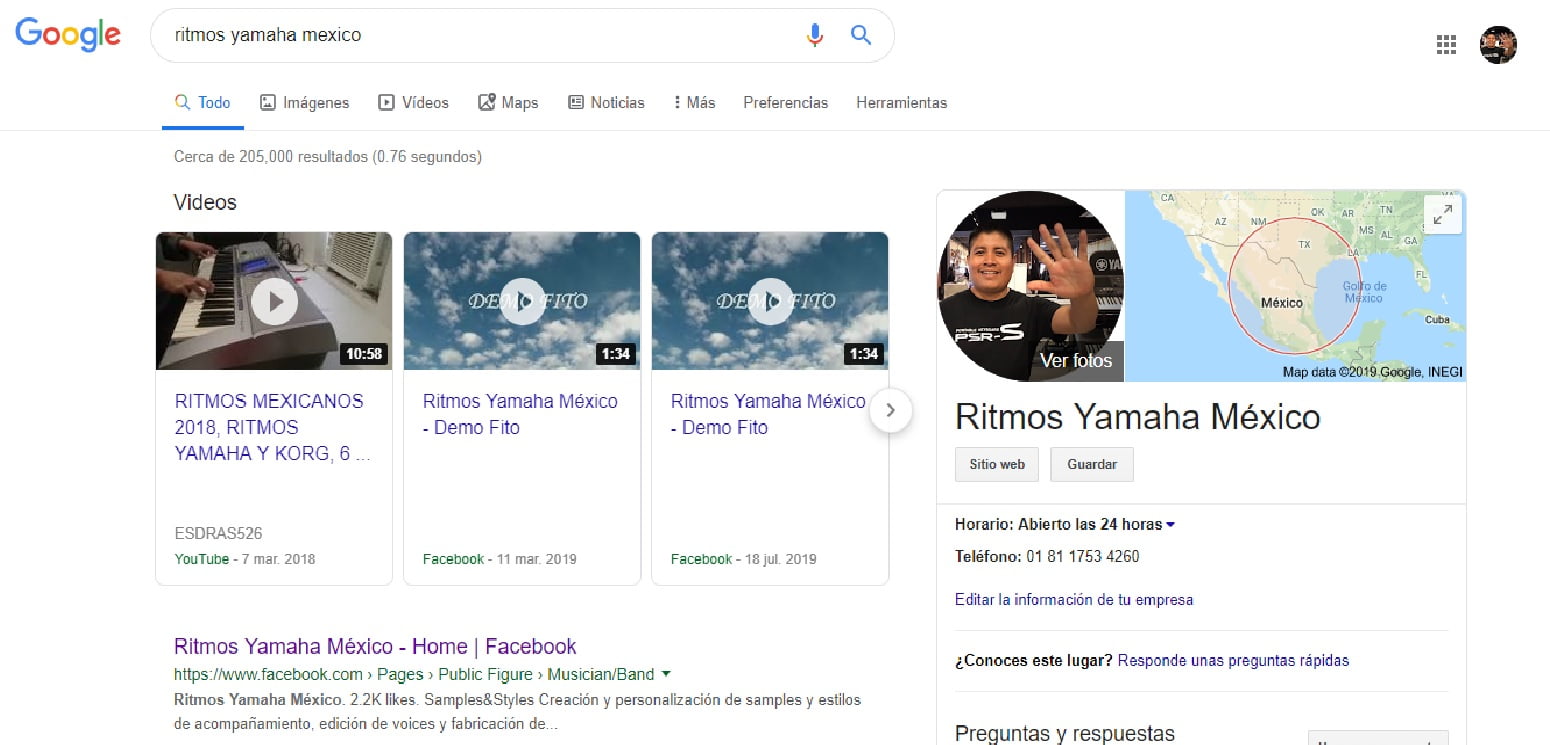Click the ESDRAS526 channel name
The width and height of the screenshot is (1550, 745).
click(219, 534)
